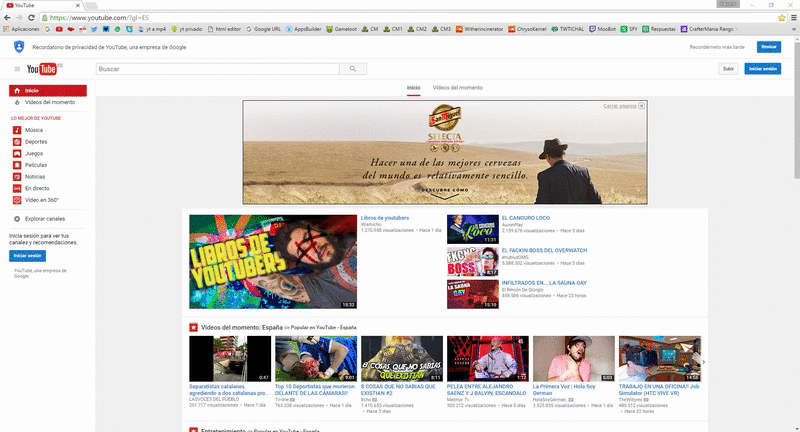800x432 pixels.
Task: Click the YouTube logo
Action: (42, 69)
